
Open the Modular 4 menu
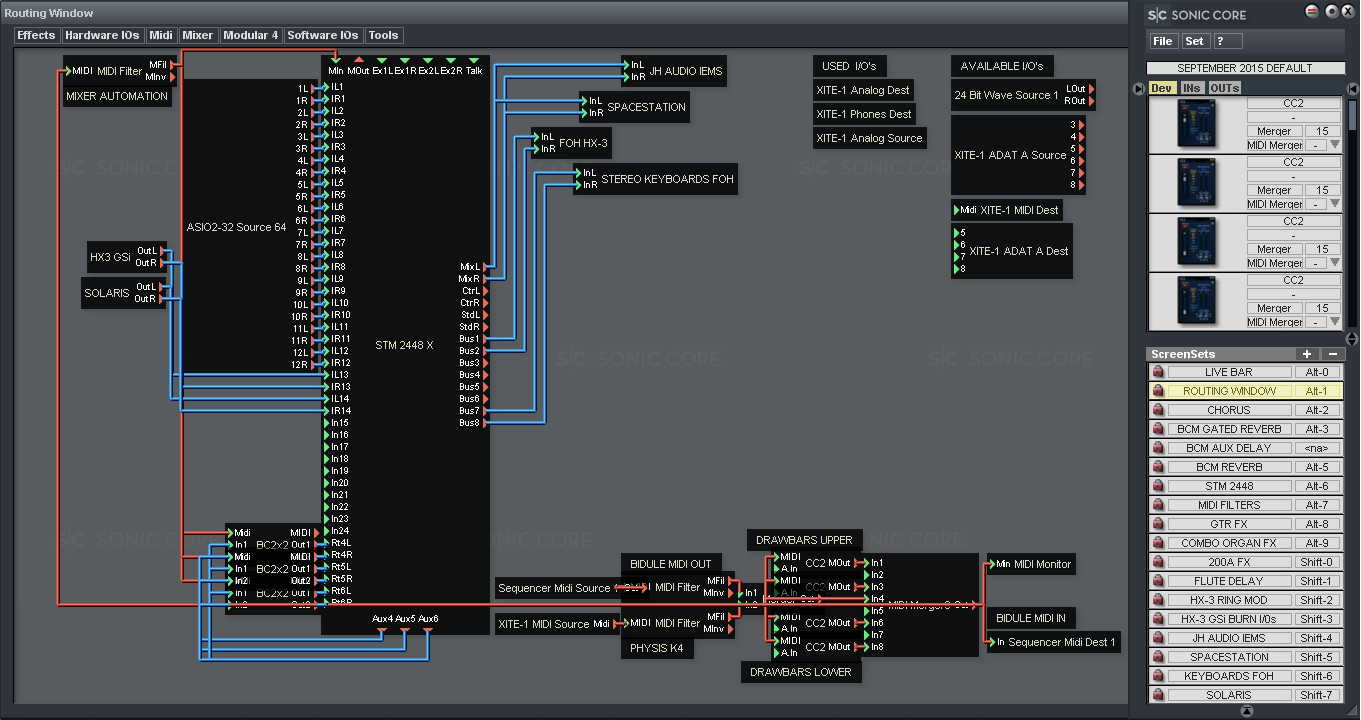[x=251, y=35]
